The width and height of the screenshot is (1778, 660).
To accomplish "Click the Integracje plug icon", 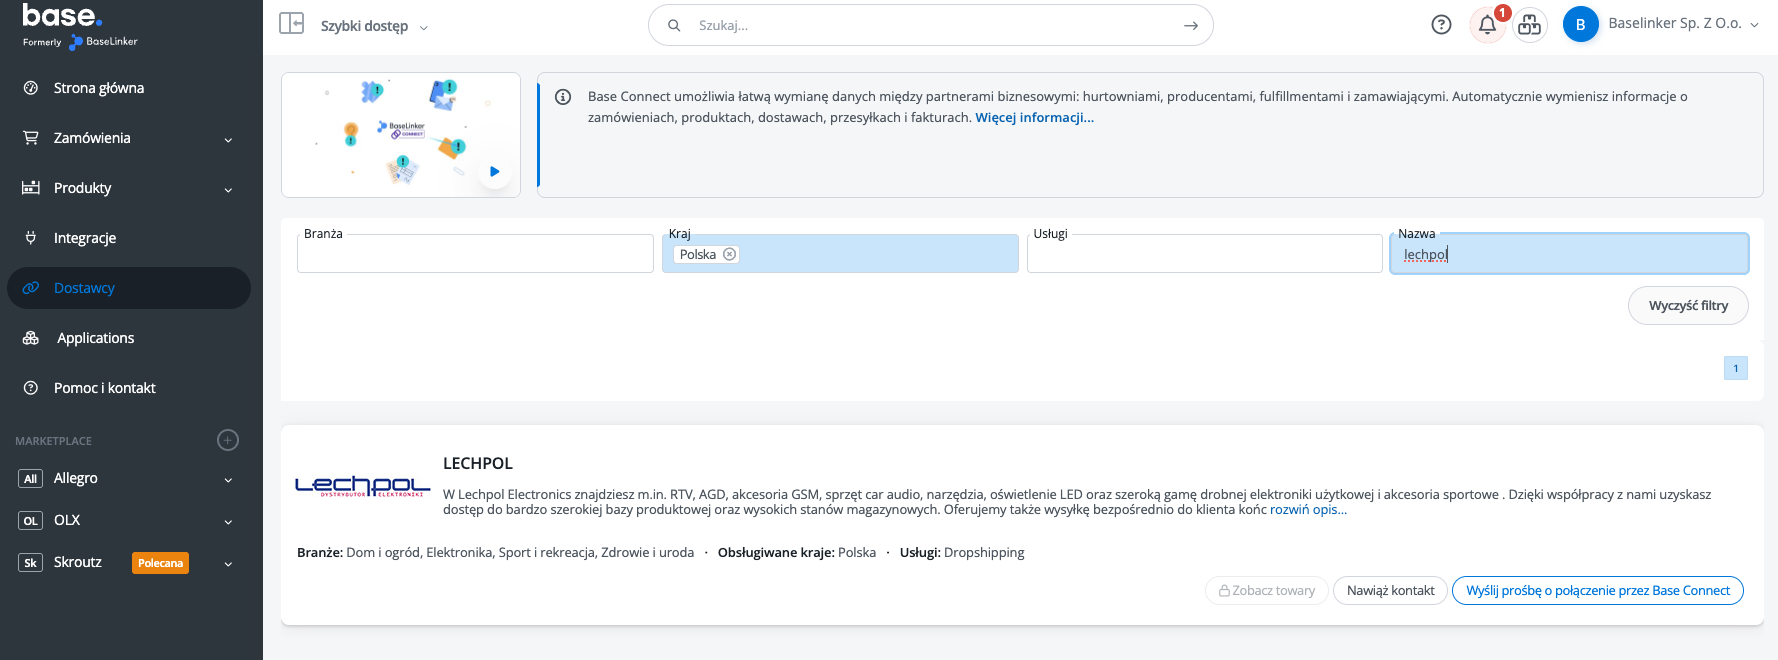I will tap(31, 238).
